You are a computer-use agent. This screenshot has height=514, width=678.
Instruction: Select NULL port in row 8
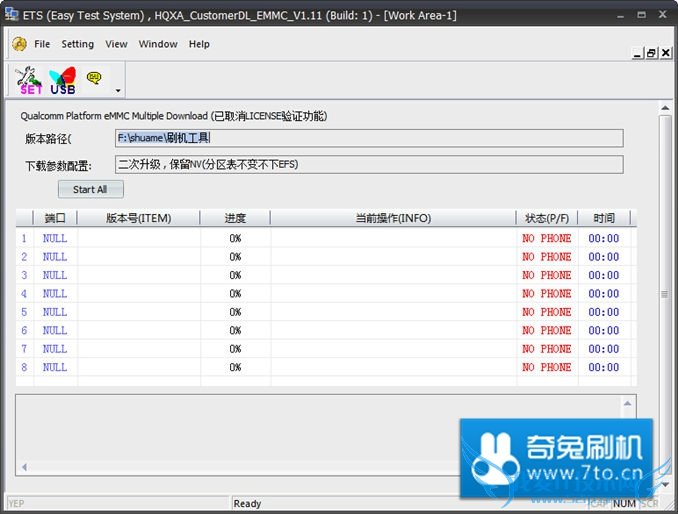point(55,367)
